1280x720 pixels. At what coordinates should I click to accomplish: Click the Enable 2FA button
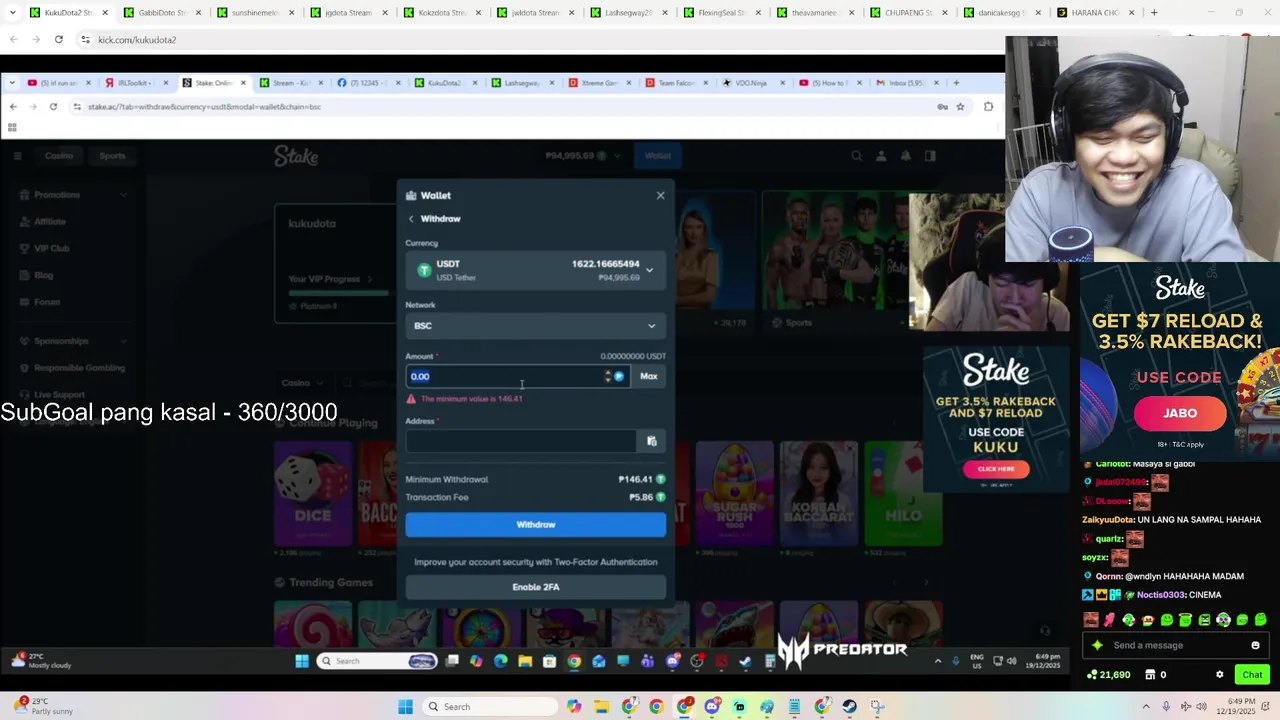(535, 587)
